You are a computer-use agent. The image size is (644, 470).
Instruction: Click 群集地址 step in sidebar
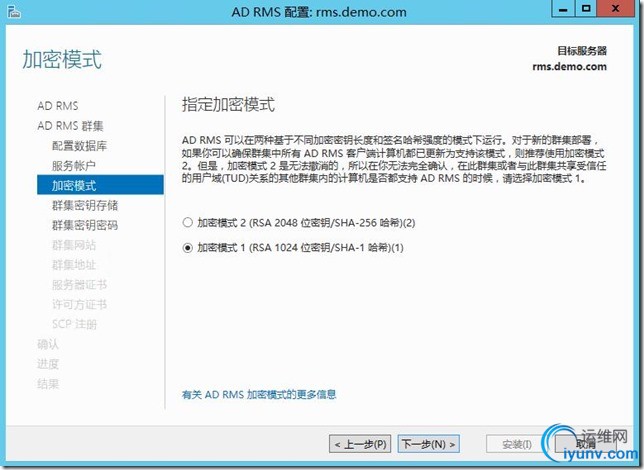74,265
